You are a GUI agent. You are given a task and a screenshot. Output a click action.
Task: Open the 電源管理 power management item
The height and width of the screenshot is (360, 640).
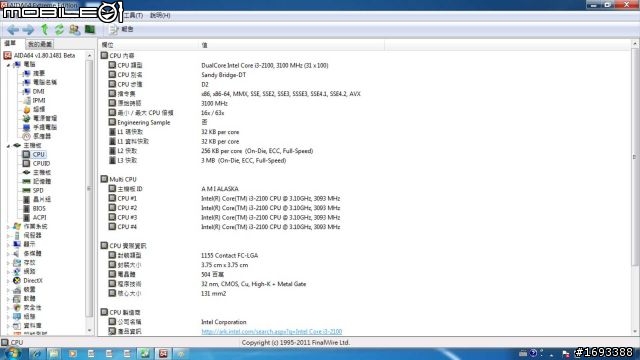point(45,118)
